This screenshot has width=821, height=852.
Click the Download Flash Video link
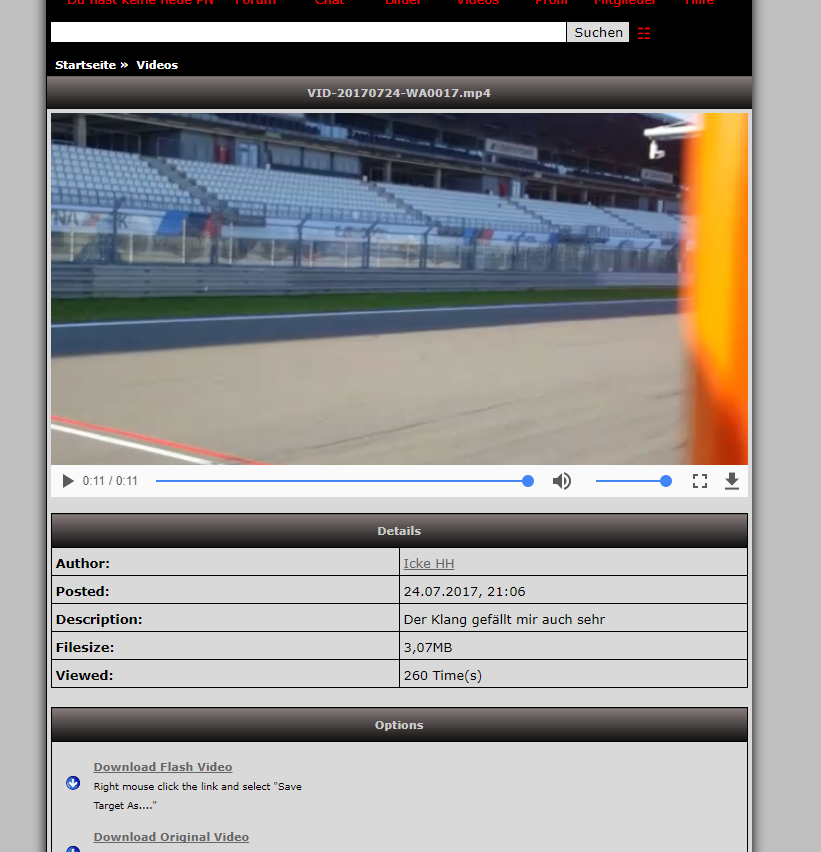pos(163,767)
